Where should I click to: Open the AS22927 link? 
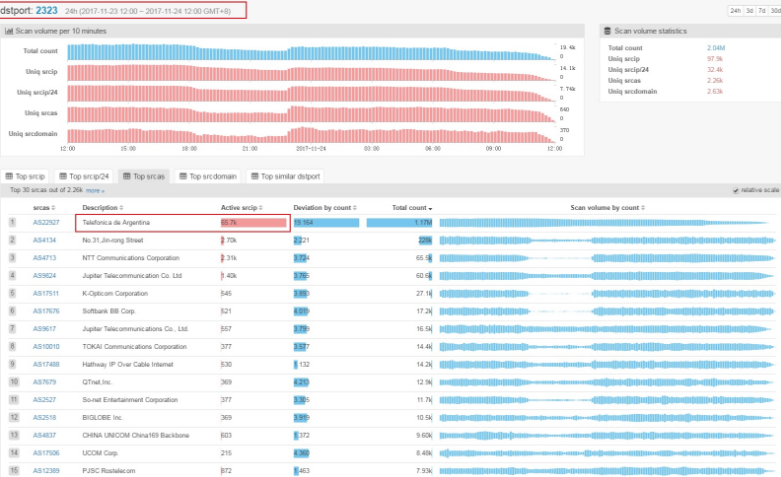(x=46, y=223)
